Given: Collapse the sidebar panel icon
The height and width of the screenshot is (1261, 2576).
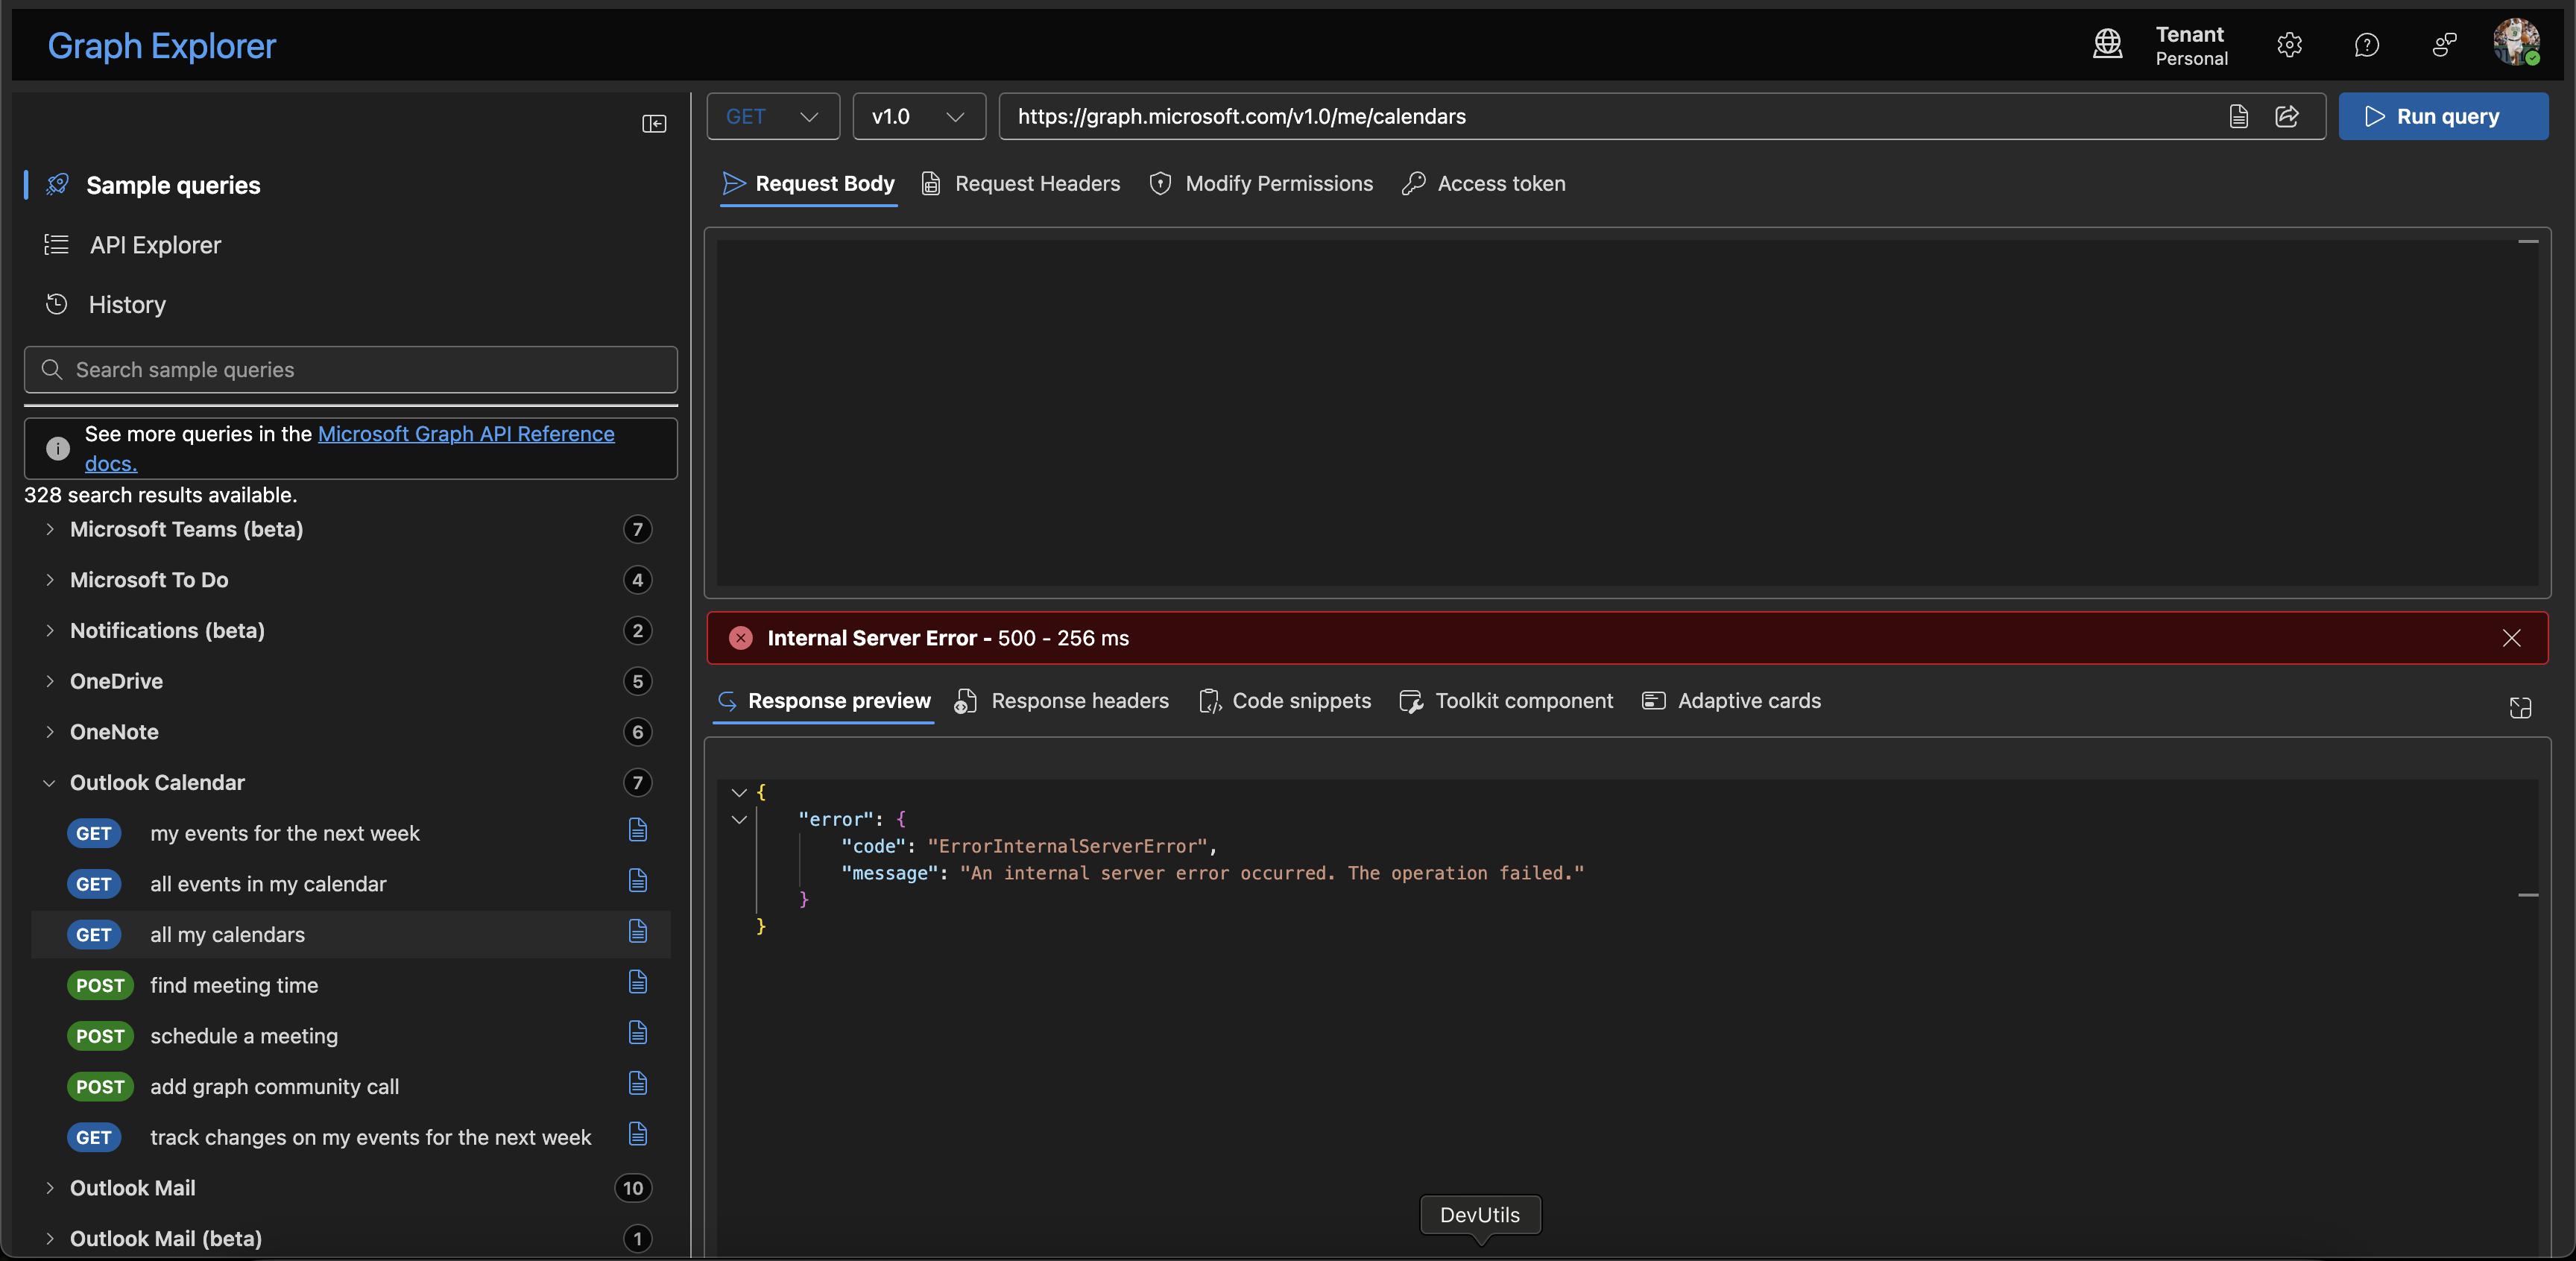Looking at the screenshot, I should click(x=654, y=123).
